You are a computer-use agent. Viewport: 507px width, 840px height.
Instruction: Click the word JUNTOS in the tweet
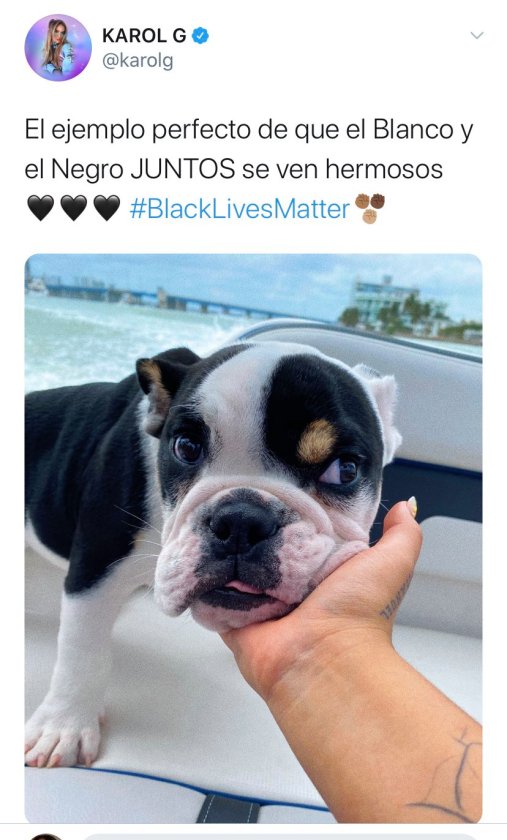[x=183, y=170]
